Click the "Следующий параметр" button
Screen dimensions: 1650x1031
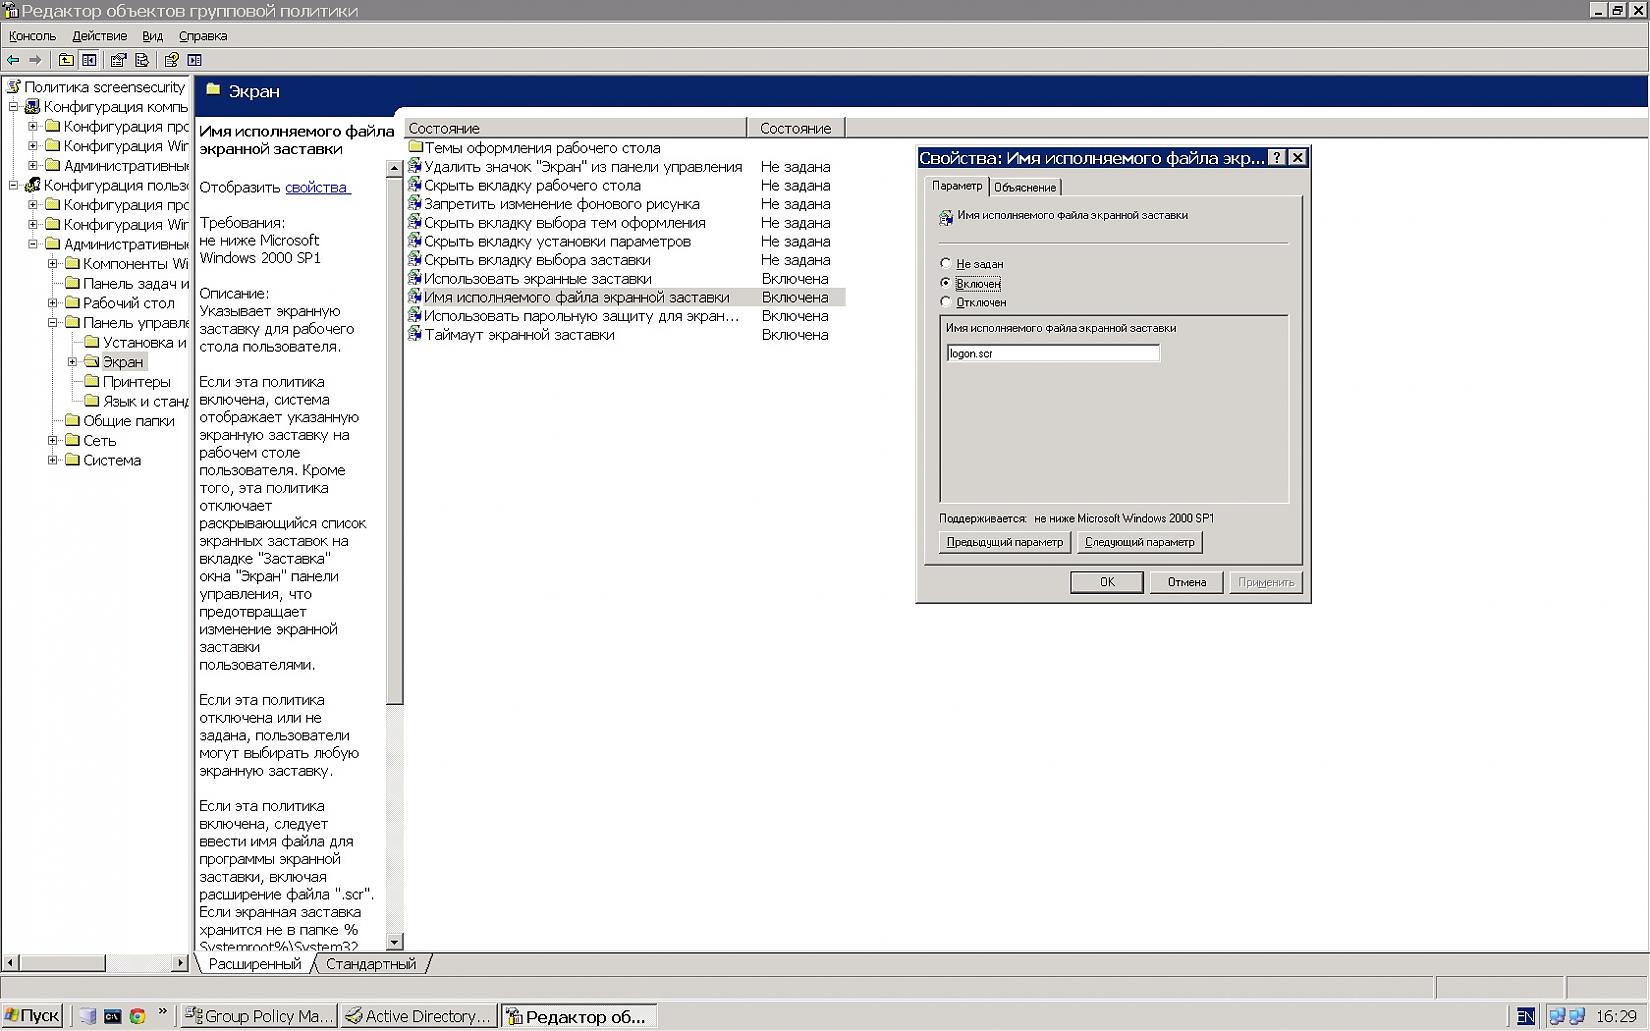1139,542
